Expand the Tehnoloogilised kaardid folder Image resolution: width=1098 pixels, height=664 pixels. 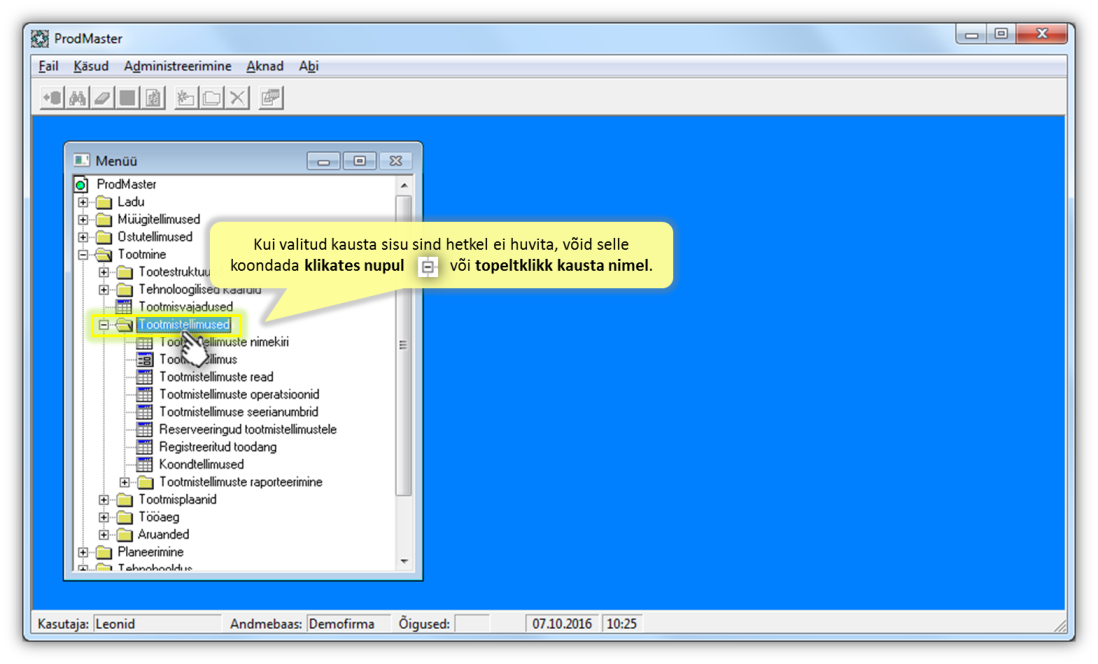coord(104,290)
